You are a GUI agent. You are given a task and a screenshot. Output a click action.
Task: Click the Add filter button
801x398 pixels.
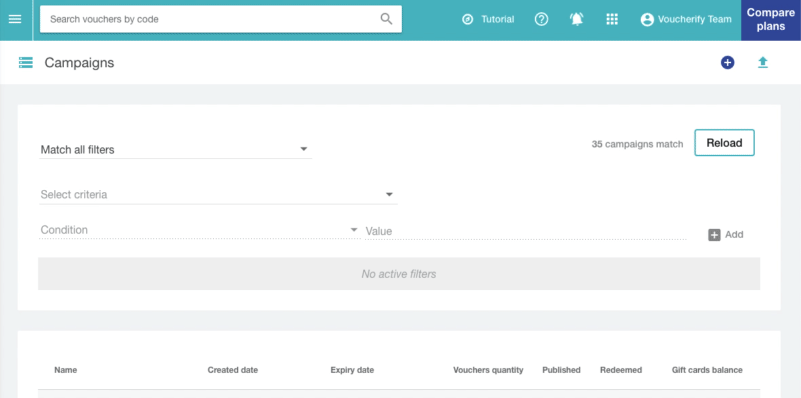(725, 235)
